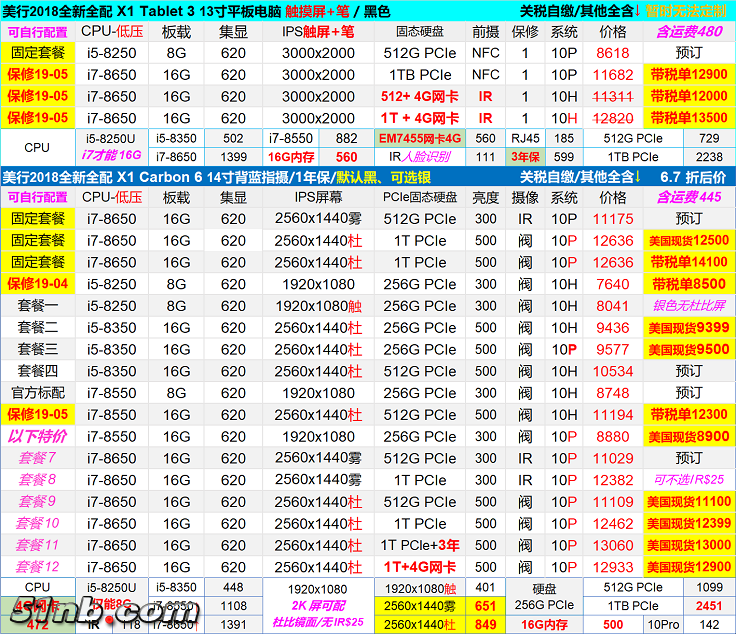Click the 2K屏可配 cell

click(318, 606)
